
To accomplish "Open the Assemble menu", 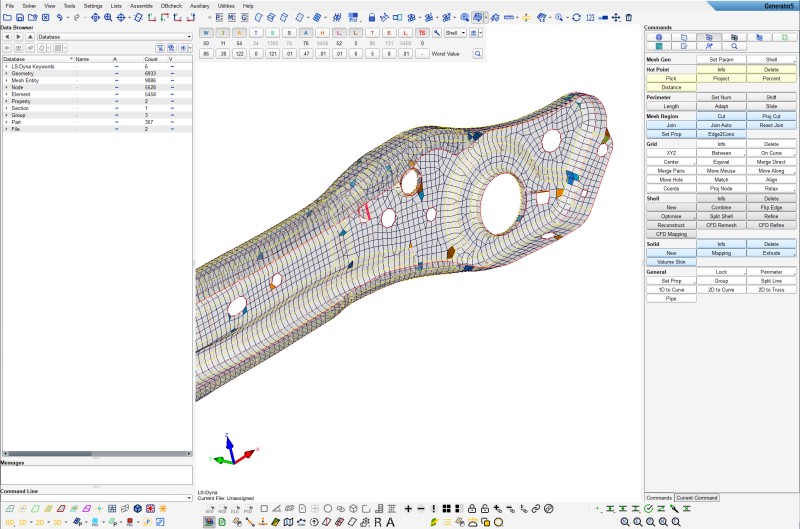I will [x=141, y=5].
